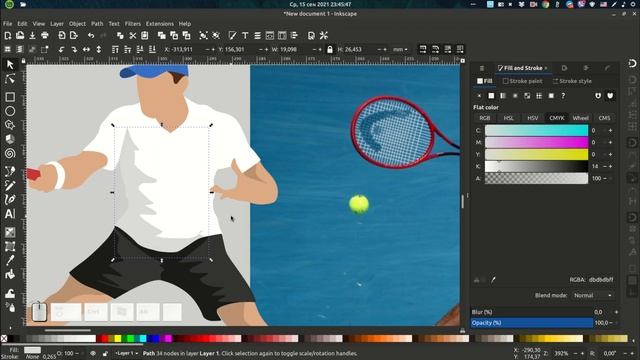
Task: Rotate selection 90° counter-clockwise
Action: click(62, 49)
